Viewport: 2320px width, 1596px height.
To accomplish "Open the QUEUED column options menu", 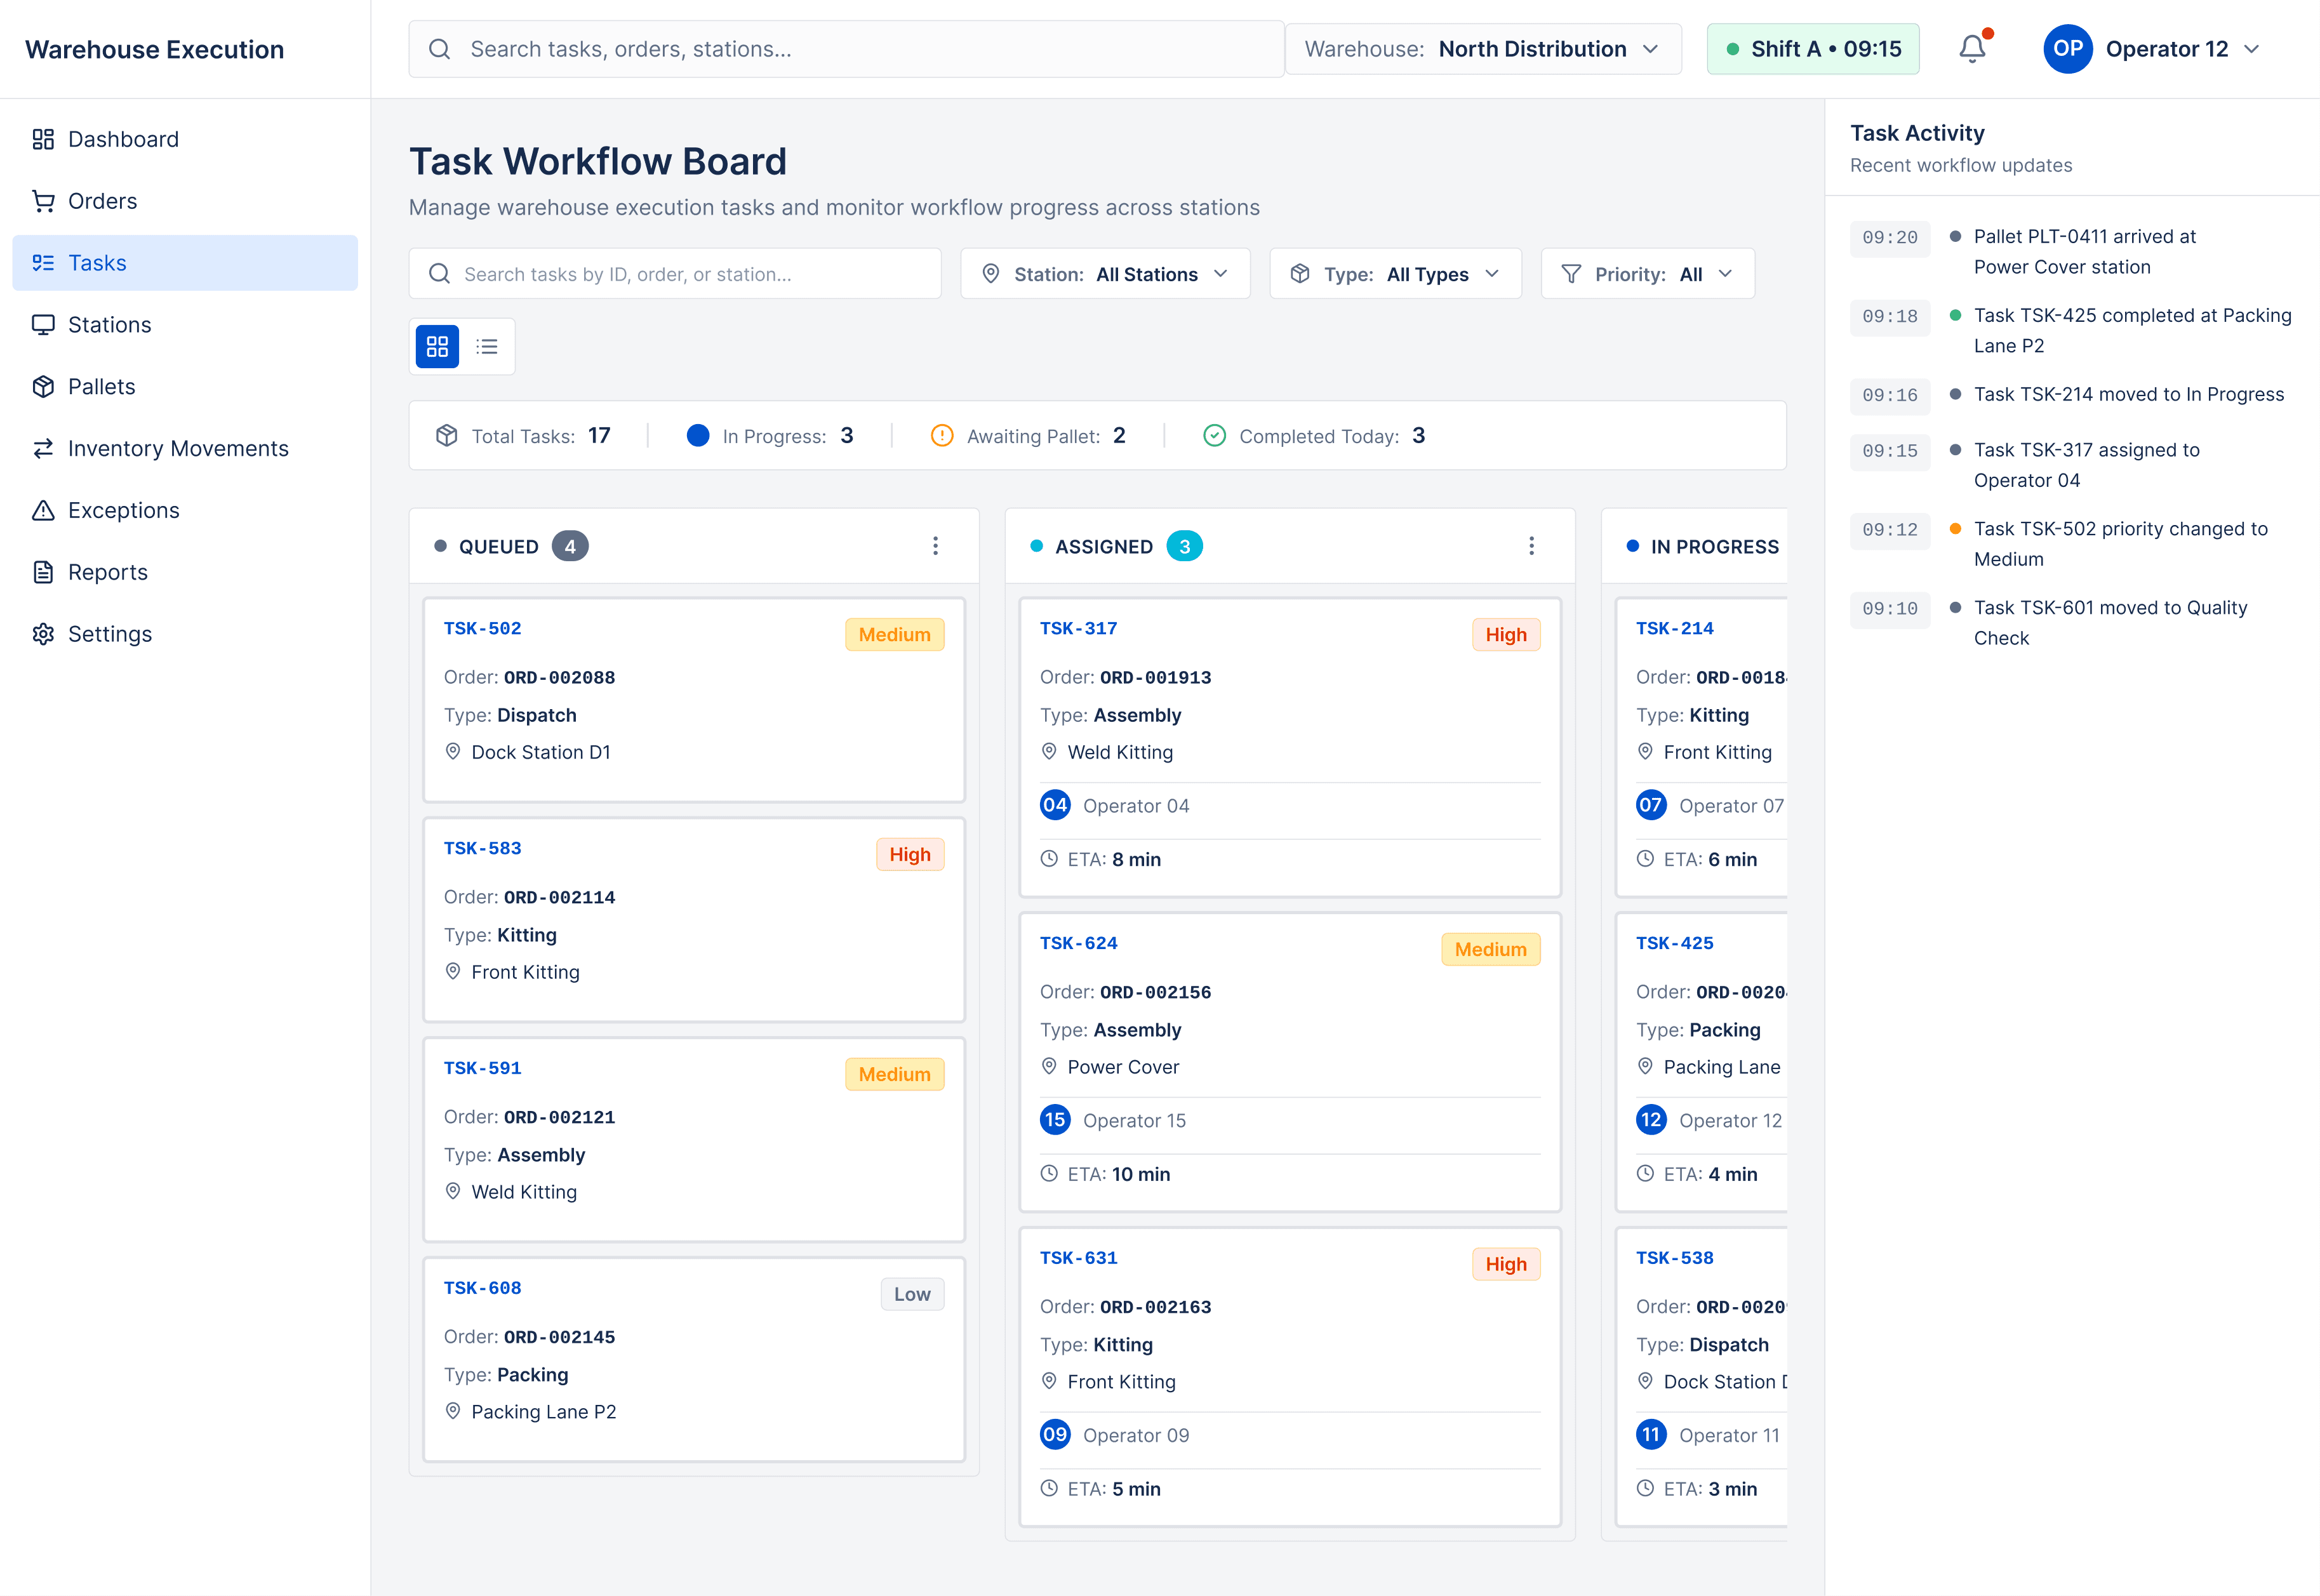I will tap(935, 545).
